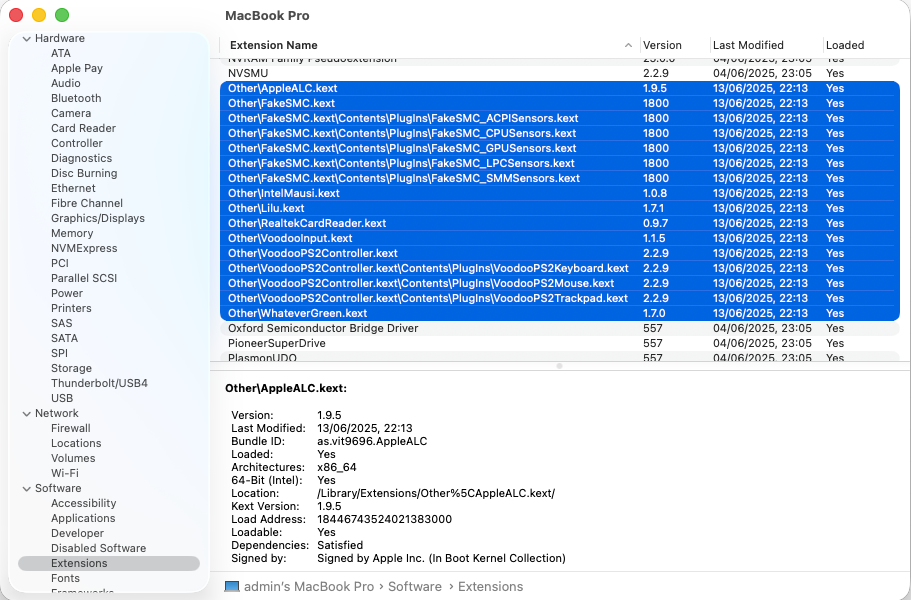Collapse the Network section
This screenshot has width=911, height=600.
click(27, 414)
